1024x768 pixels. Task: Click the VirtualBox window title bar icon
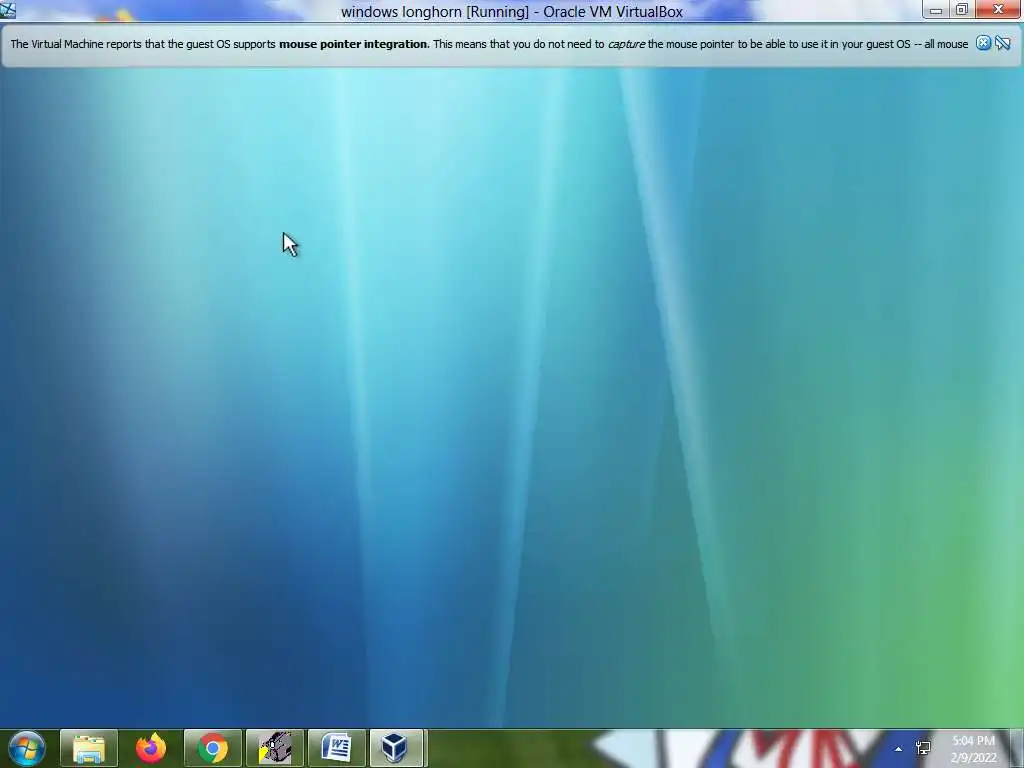[8, 10]
